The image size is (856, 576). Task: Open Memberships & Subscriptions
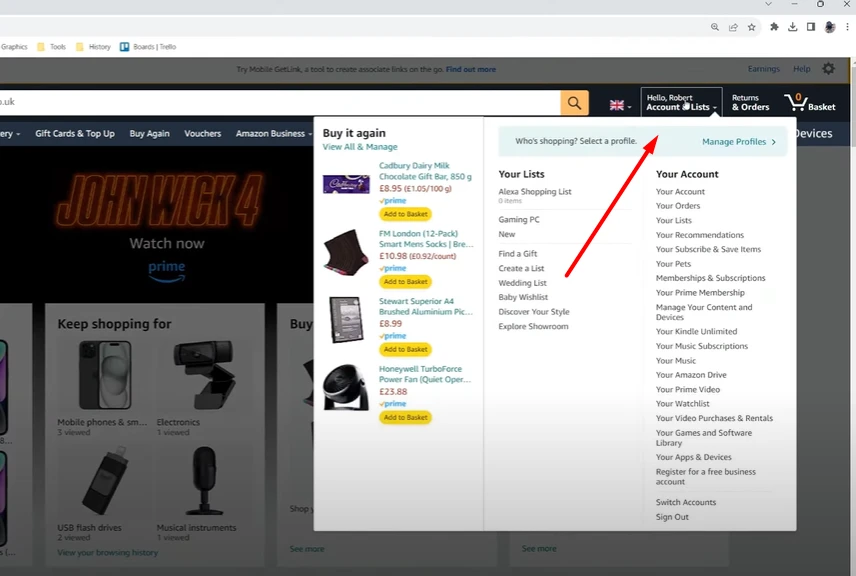pos(710,278)
